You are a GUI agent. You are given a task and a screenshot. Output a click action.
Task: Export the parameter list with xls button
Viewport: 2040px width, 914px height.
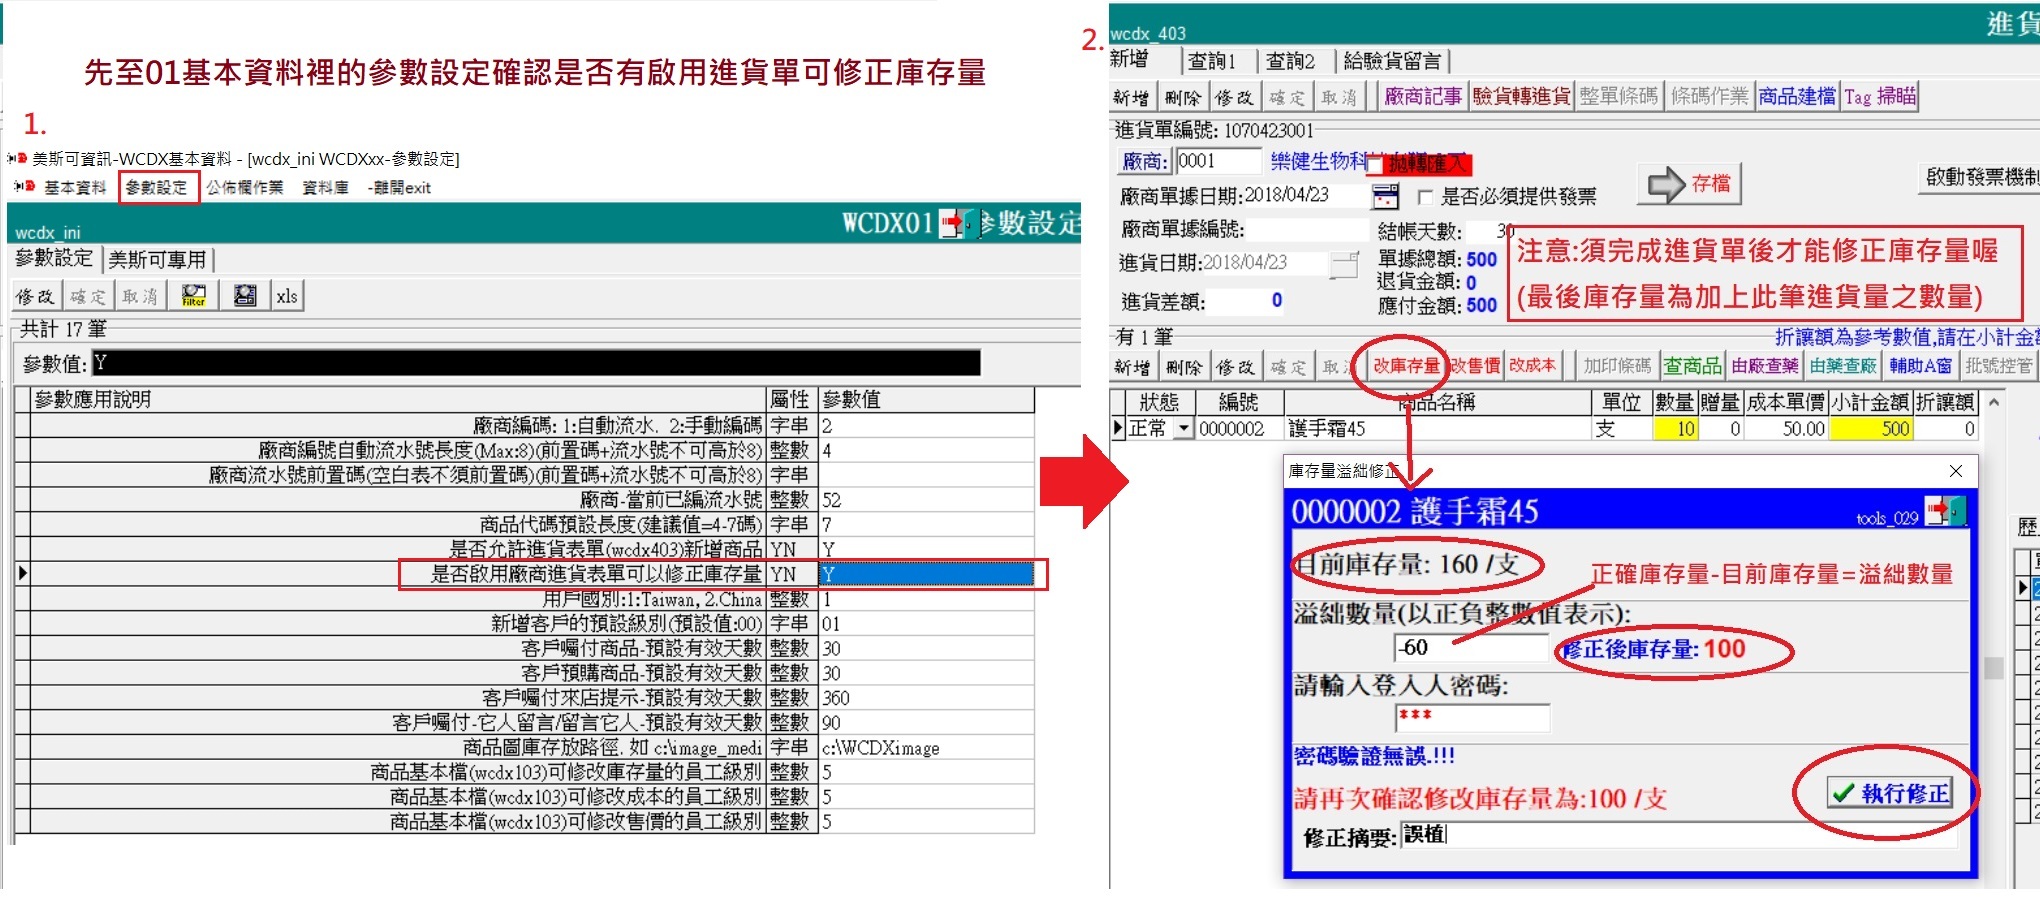[287, 296]
